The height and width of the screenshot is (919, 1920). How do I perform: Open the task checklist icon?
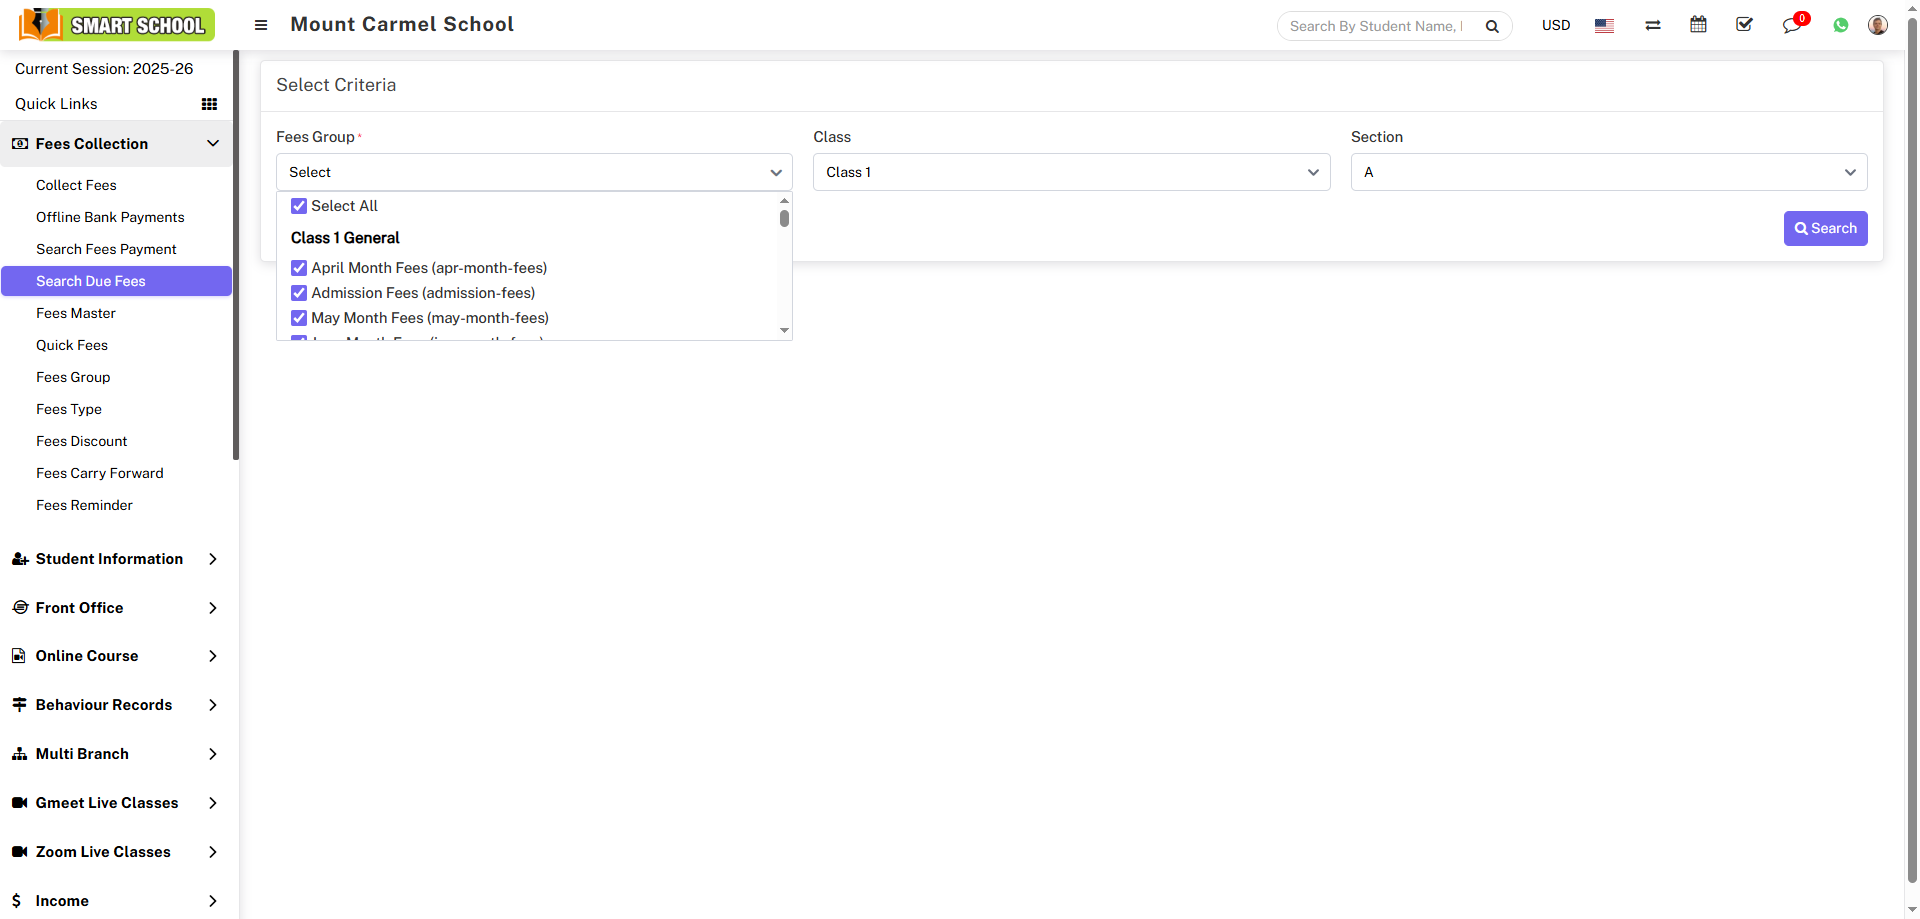1744,25
